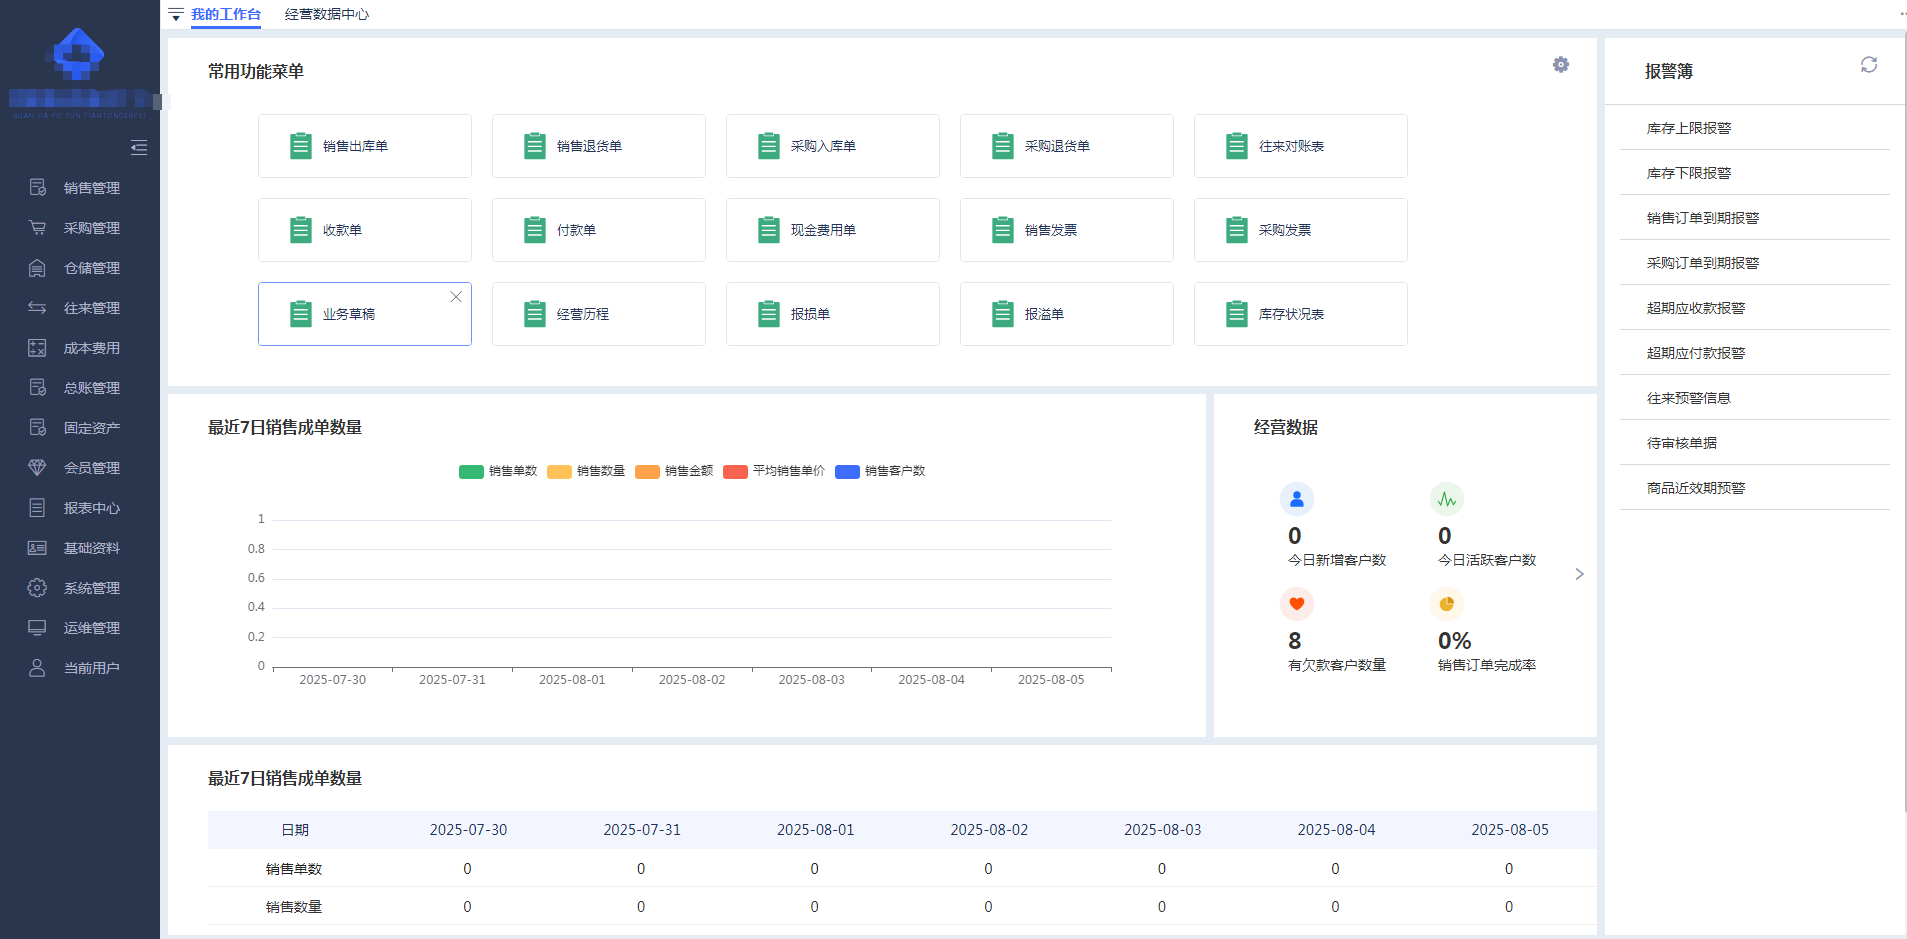Refresh the alarm book panel

[1868, 65]
